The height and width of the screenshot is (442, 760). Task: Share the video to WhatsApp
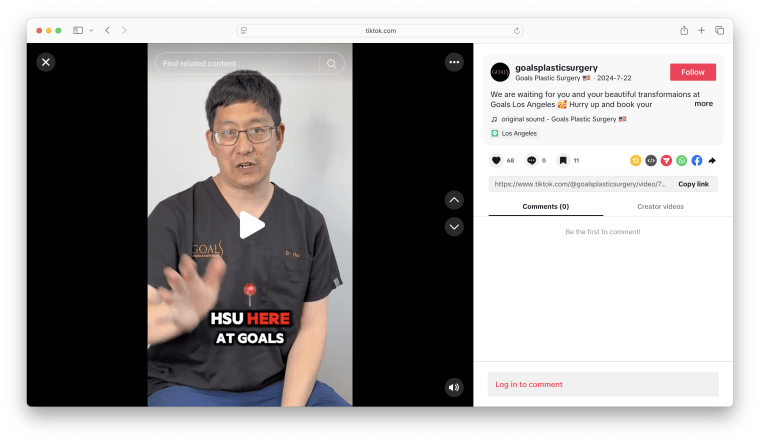[681, 160]
